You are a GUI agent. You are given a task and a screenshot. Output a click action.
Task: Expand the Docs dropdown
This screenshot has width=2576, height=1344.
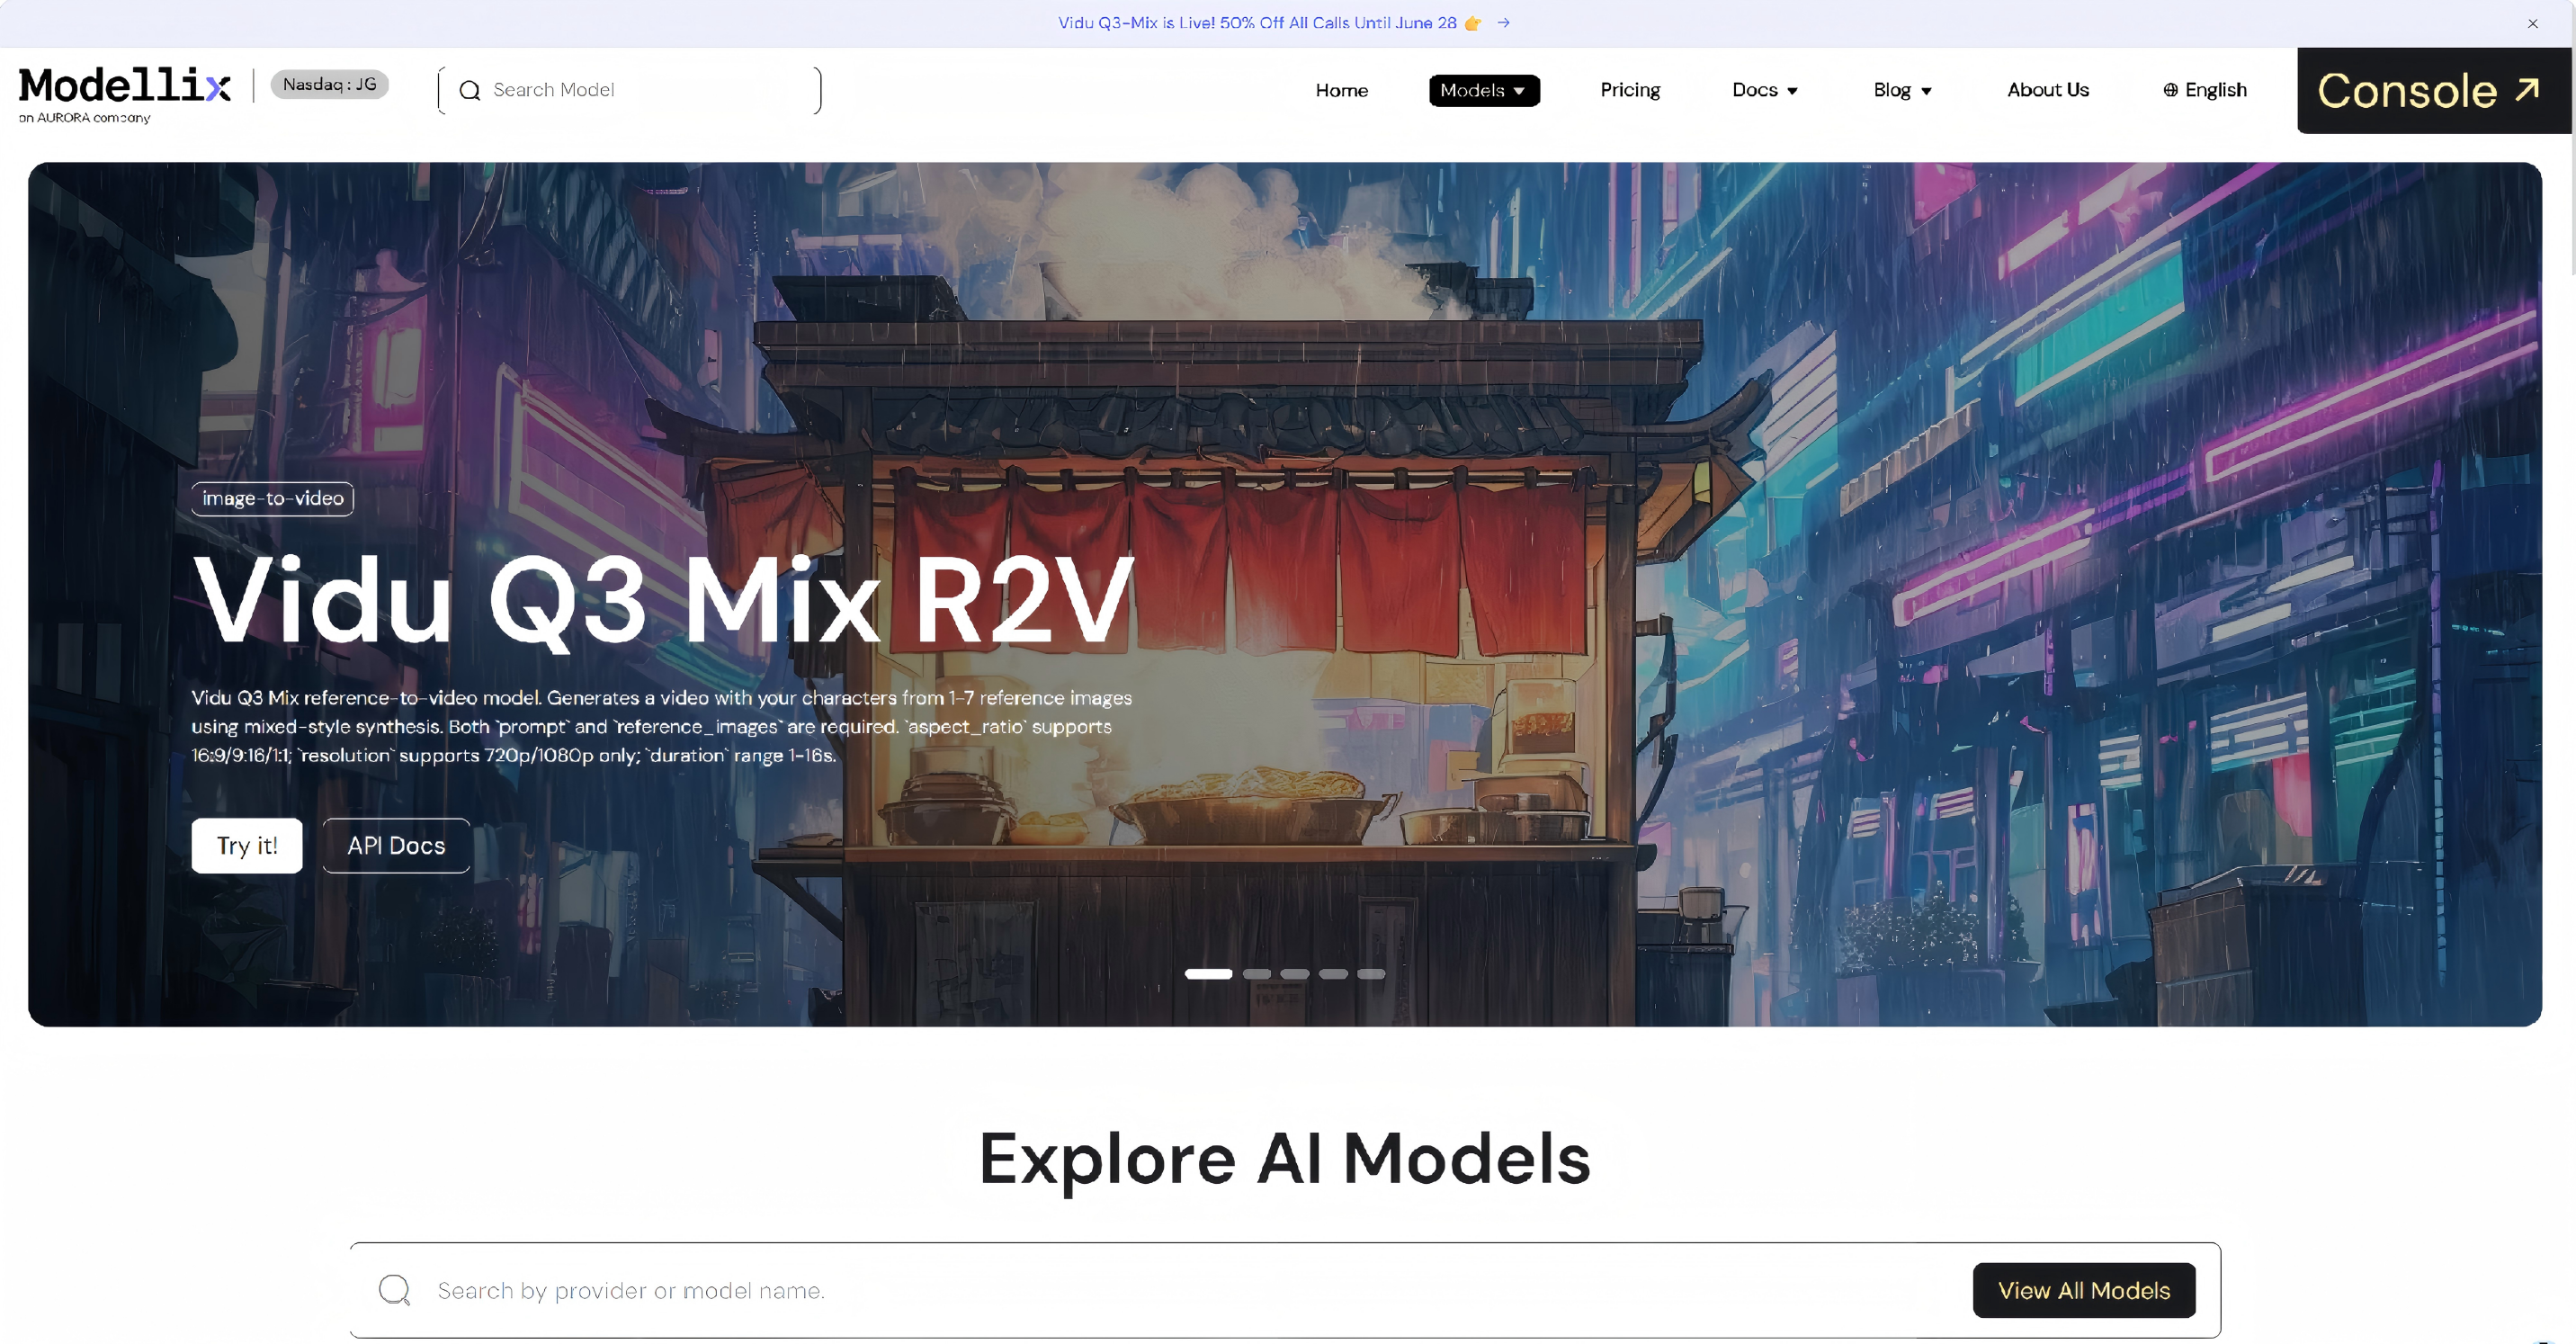[x=1765, y=90]
